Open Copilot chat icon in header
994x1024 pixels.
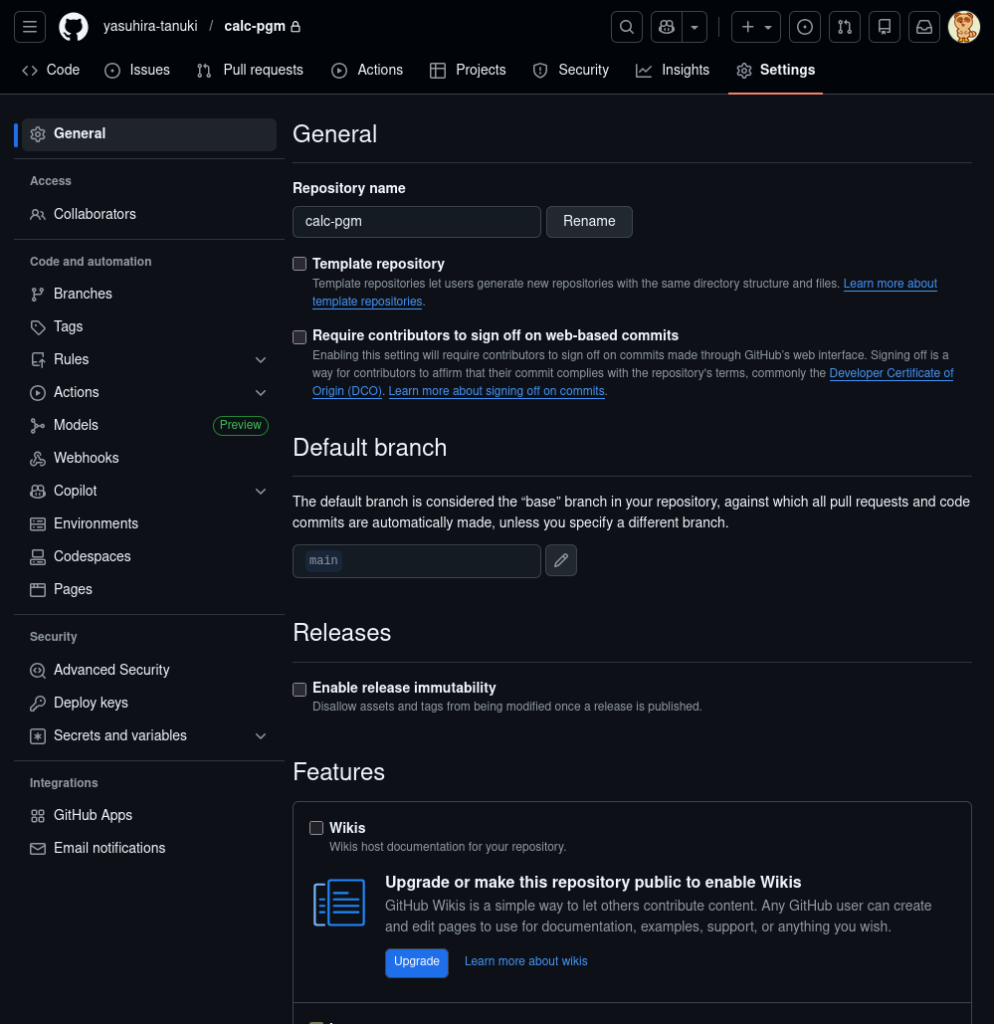click(666, 27)
